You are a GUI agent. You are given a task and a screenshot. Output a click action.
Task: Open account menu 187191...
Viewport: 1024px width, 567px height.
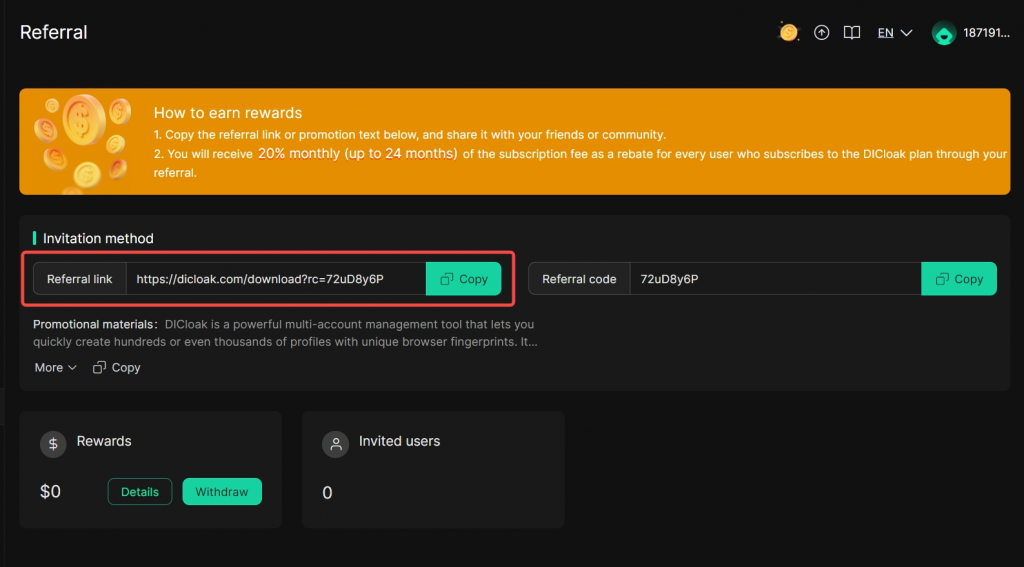[x=987, y=33]
